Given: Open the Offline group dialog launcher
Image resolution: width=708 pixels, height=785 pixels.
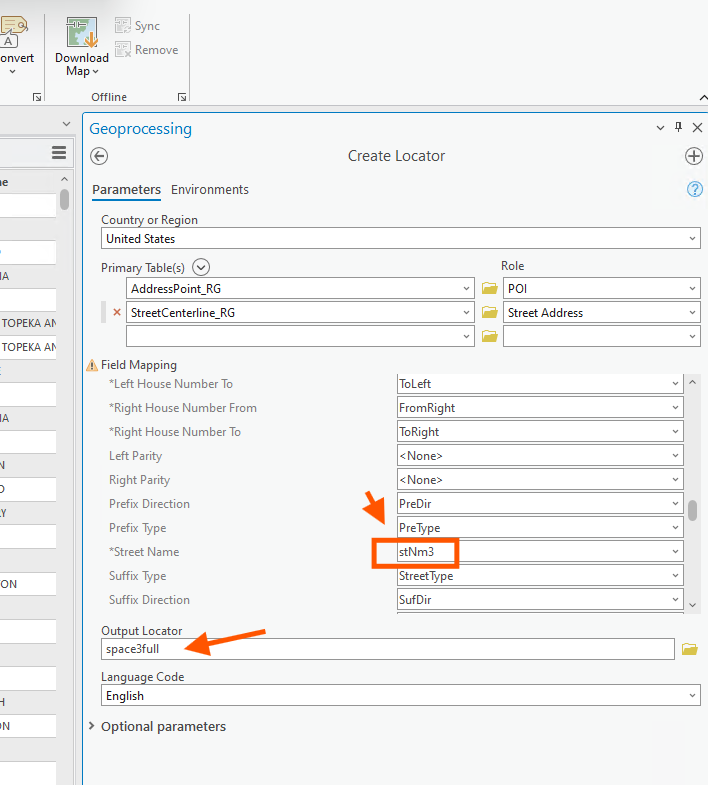Looking at the screenshot, I should tap(182, 97).
